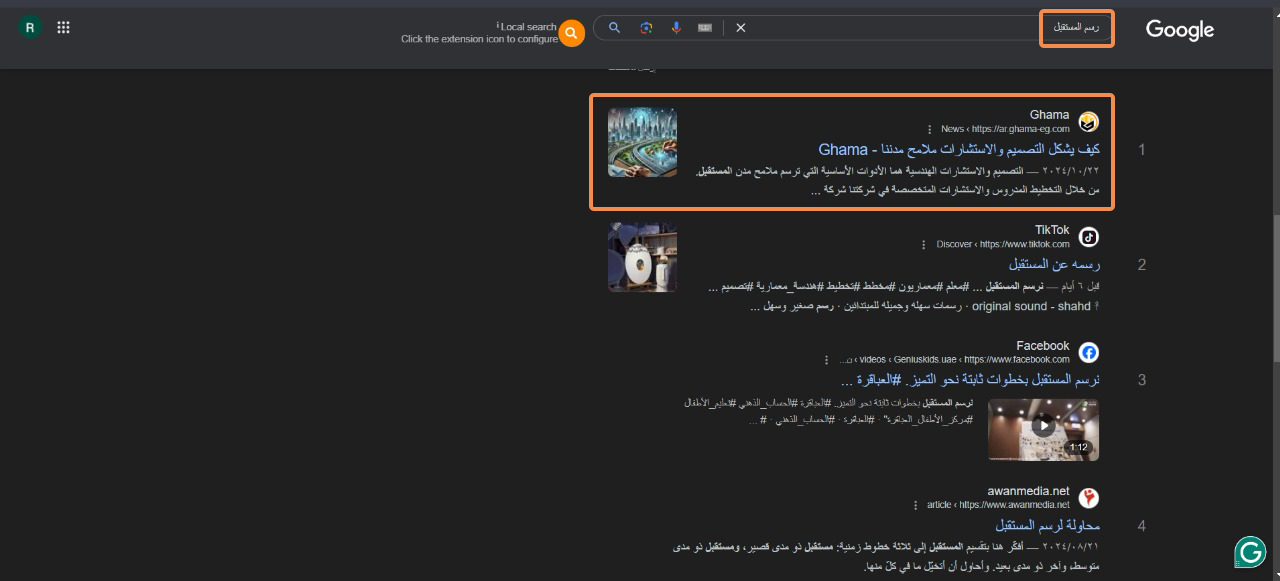Start voice search with the microphone

click(676, 28)
